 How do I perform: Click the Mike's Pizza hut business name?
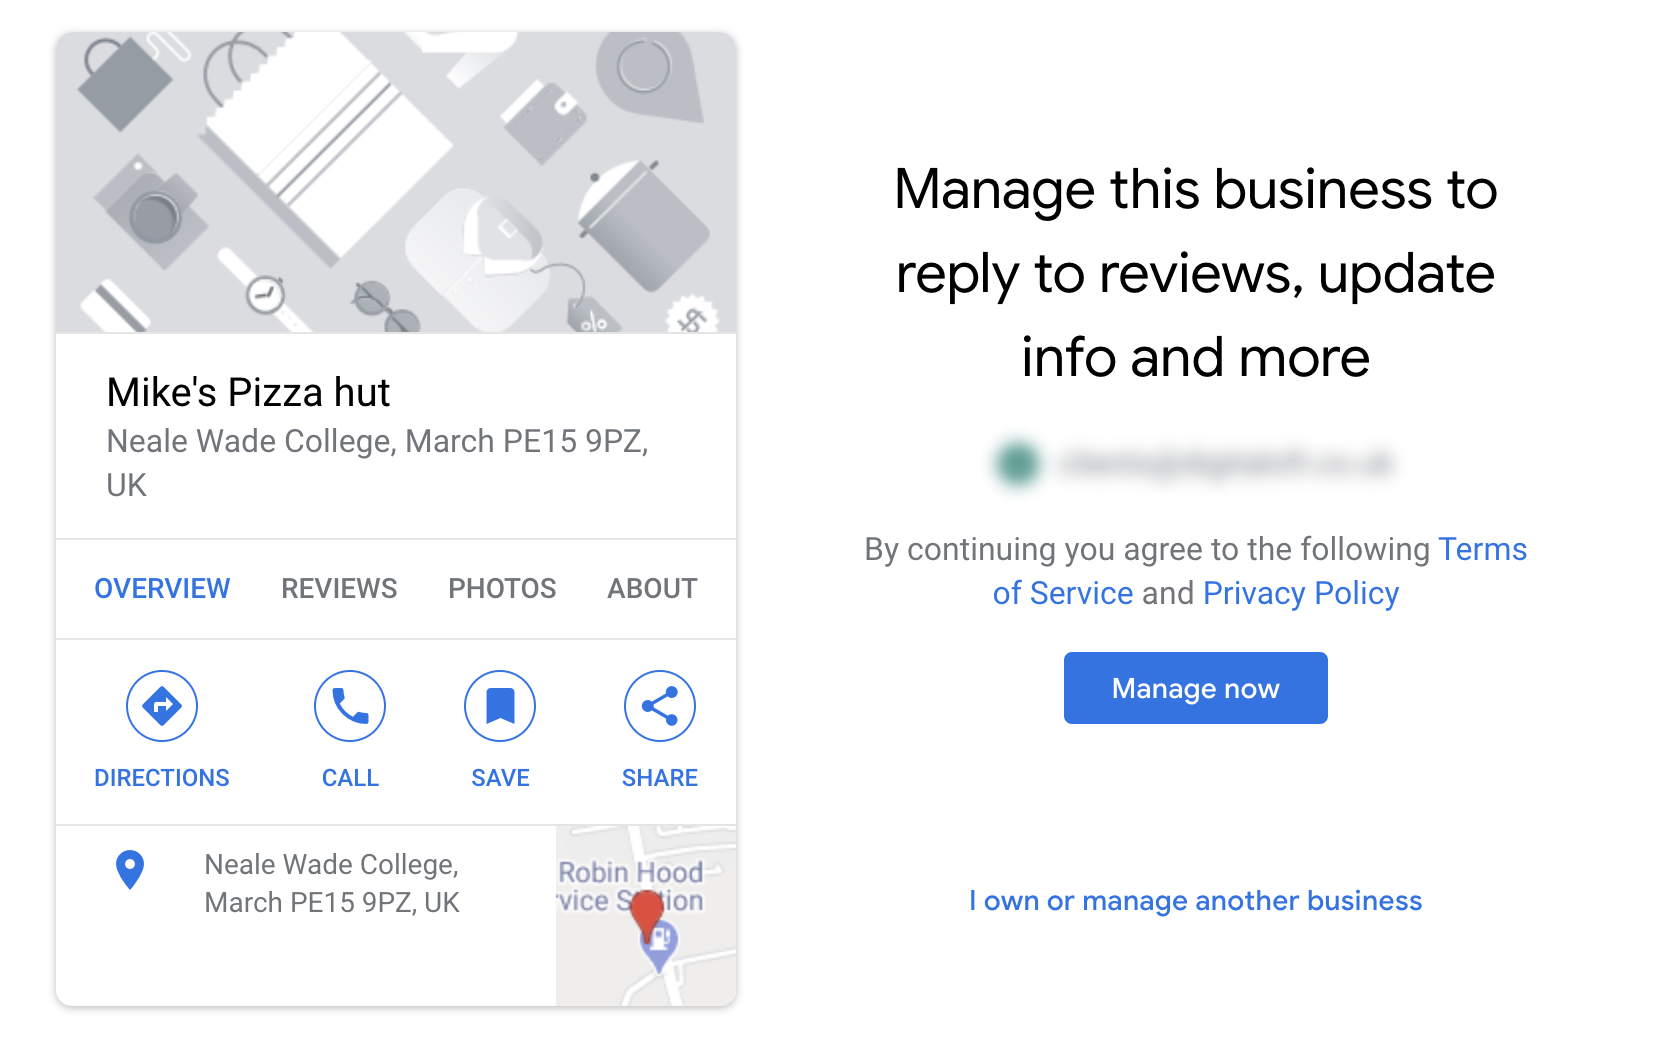[x=248, y=392]
